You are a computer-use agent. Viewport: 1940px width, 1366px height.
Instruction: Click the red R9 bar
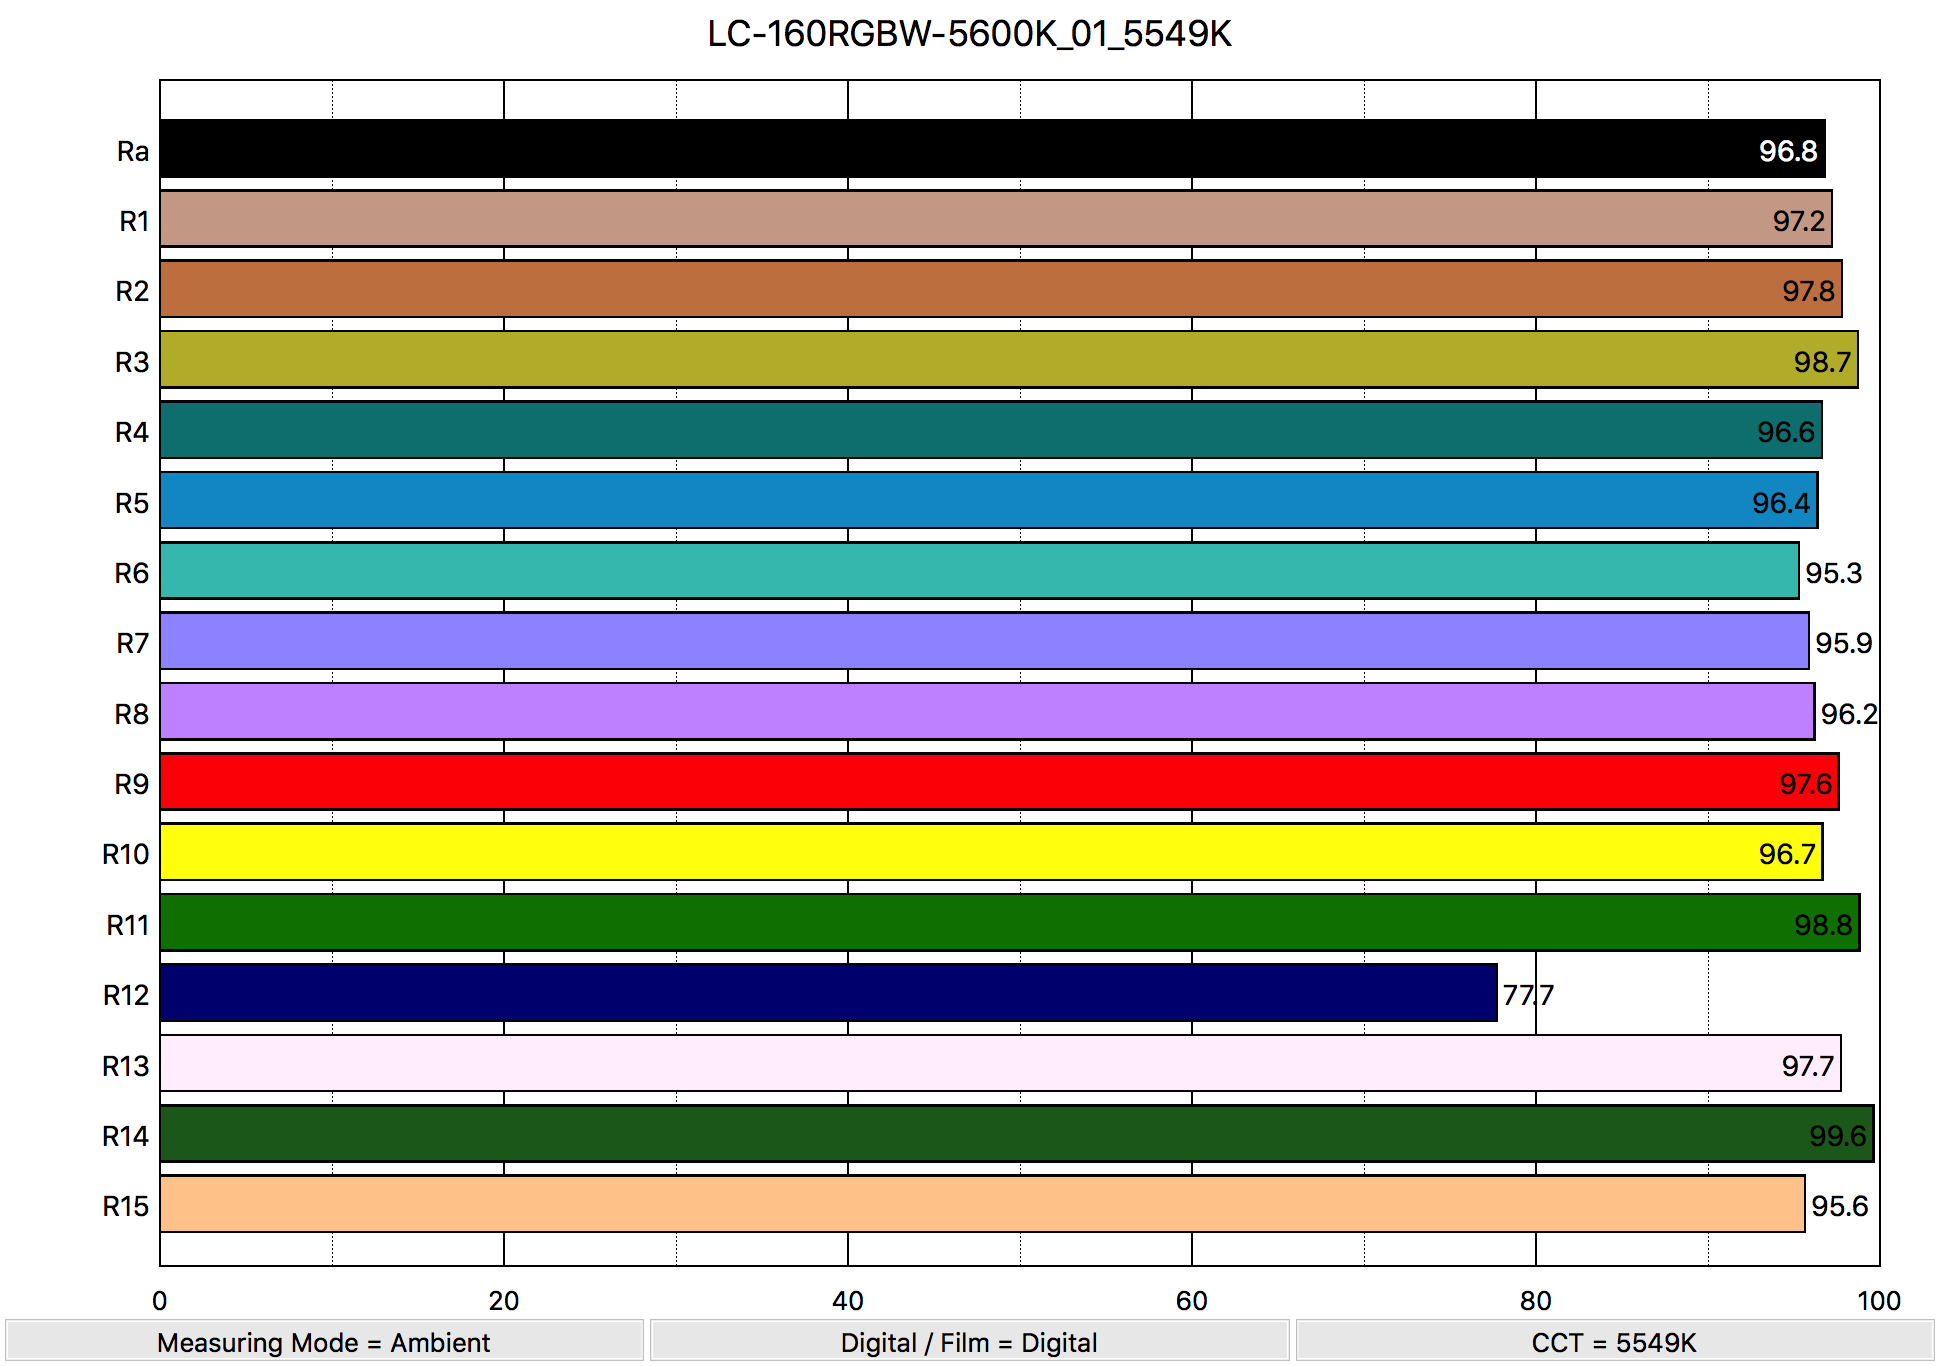point(900,784)
